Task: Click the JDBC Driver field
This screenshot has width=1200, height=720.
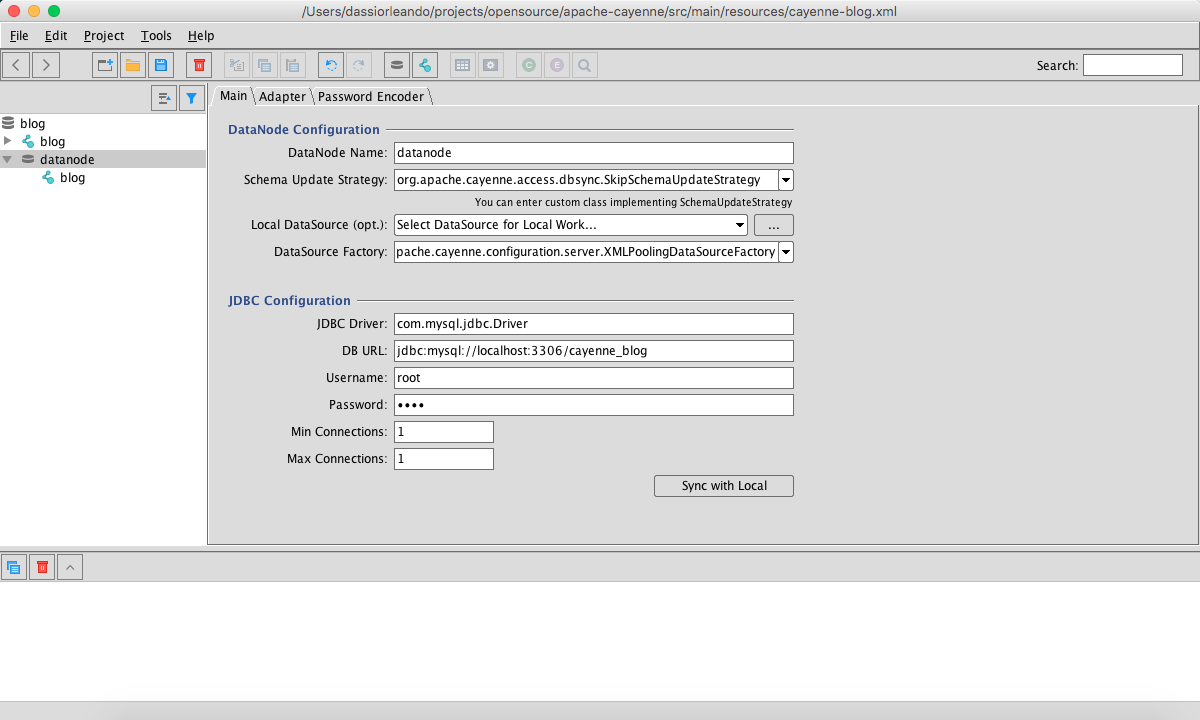Action: point(594,324)
